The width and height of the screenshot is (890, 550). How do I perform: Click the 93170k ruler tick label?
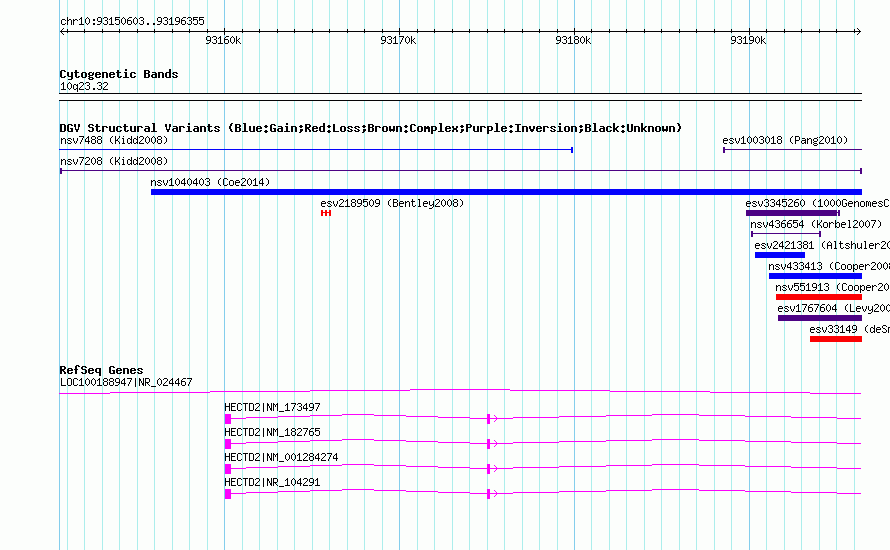point(398,40)
